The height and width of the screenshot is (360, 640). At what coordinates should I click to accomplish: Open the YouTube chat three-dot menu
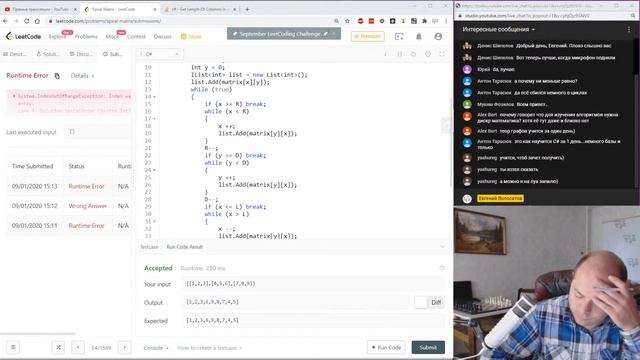(x=629, y=29)
